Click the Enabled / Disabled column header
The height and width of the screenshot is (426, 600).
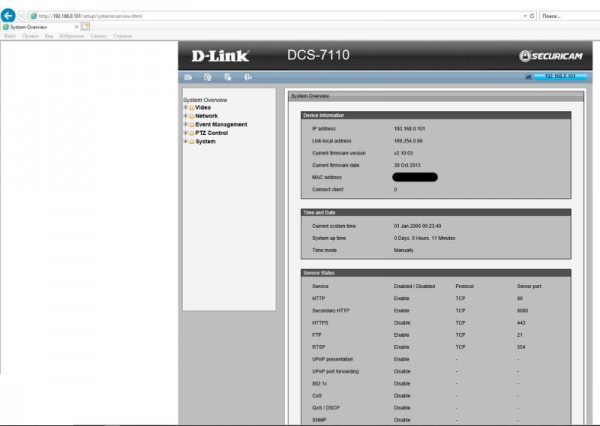(414, 286)
